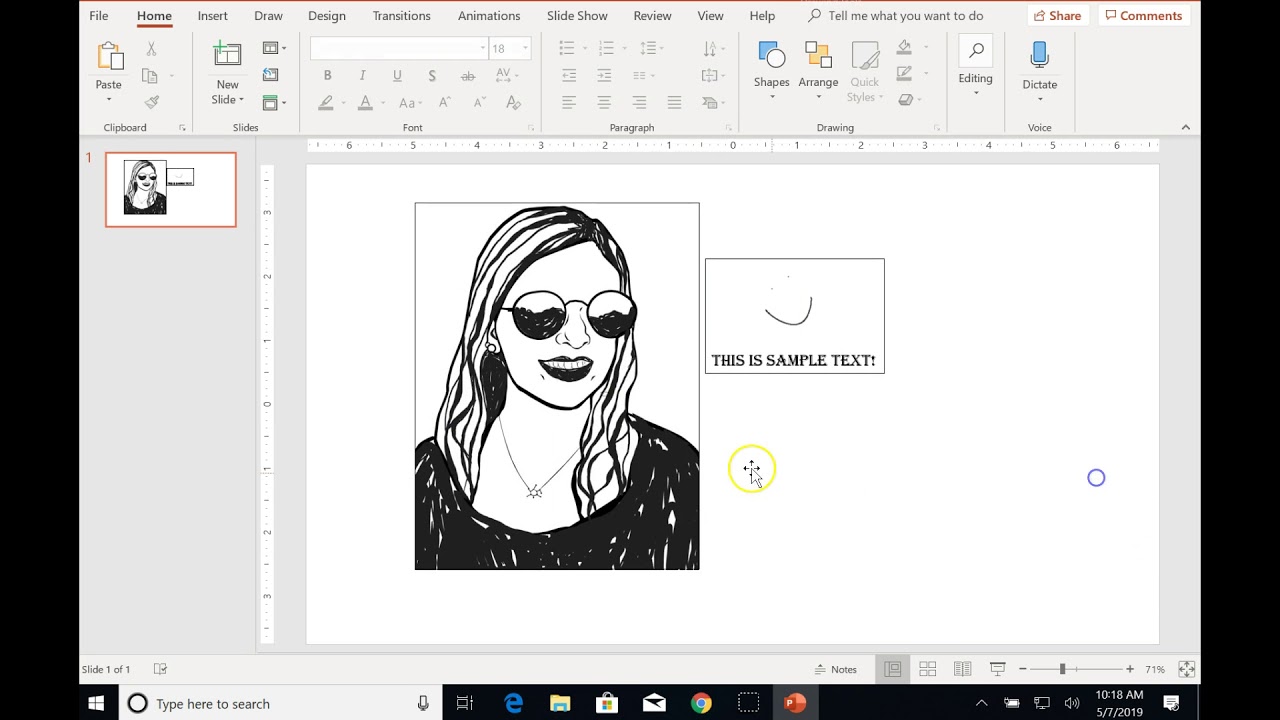
Task: Open the Insert tab
Action: coord(212,16)
